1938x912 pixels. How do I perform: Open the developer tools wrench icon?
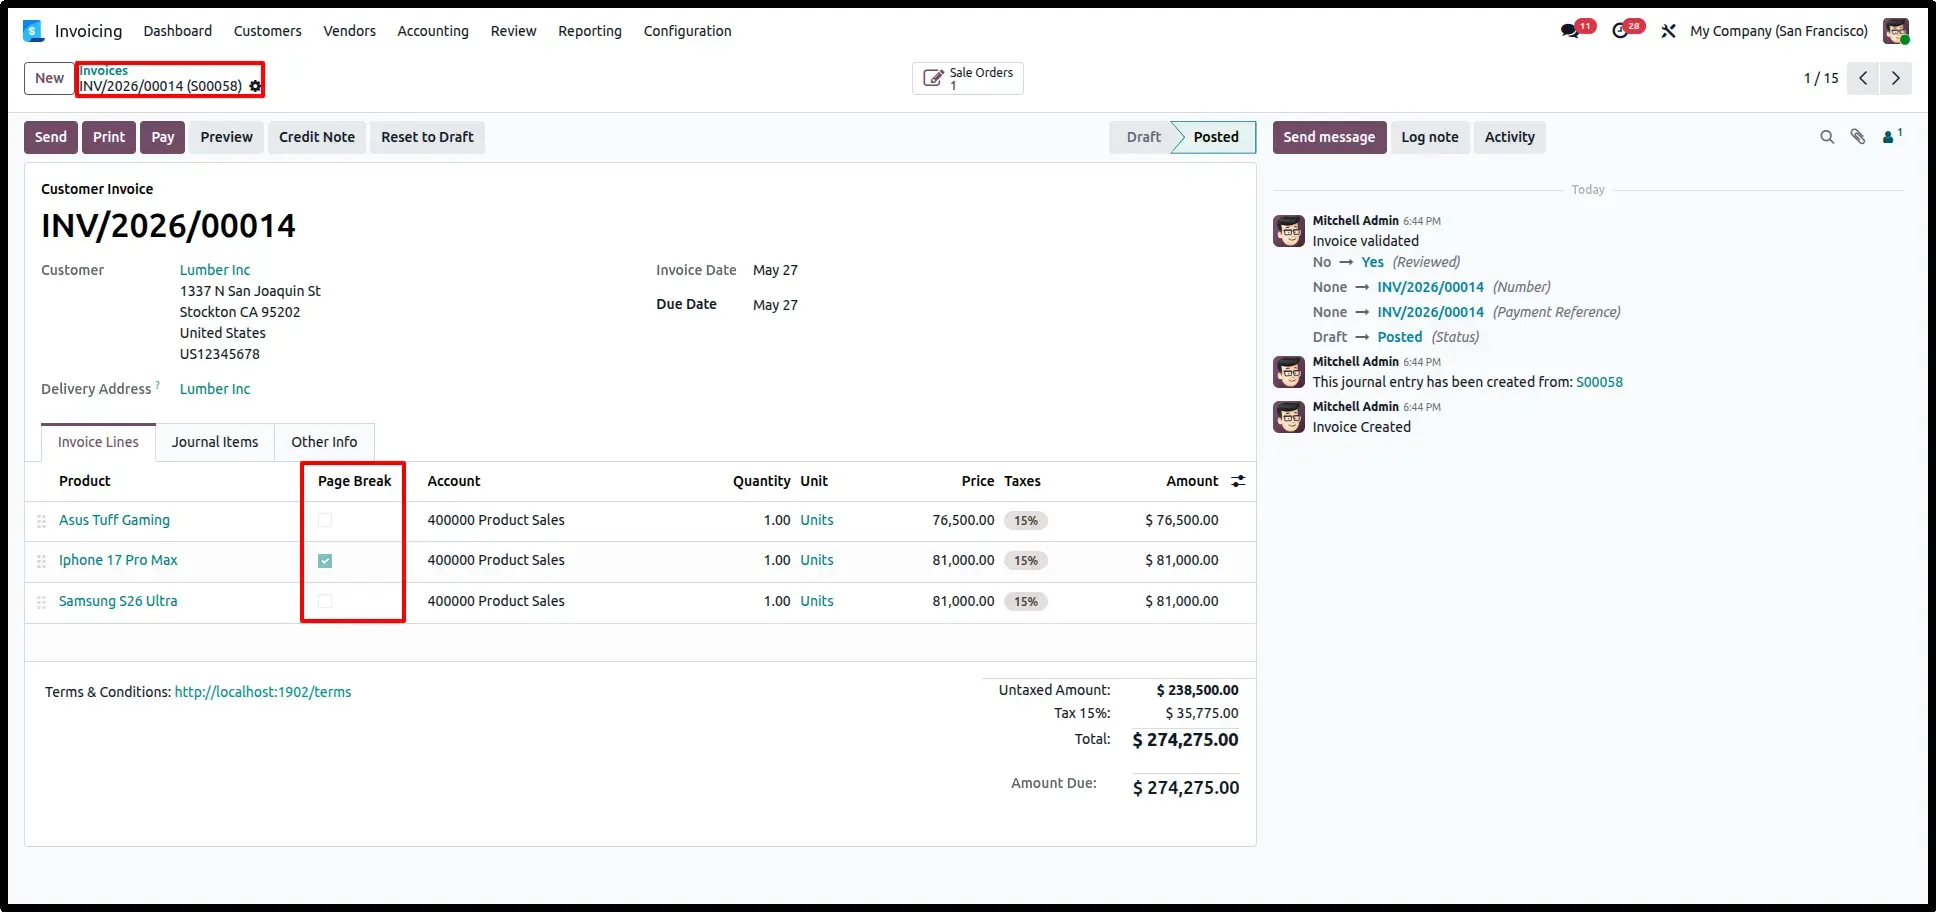[1668, 31]
